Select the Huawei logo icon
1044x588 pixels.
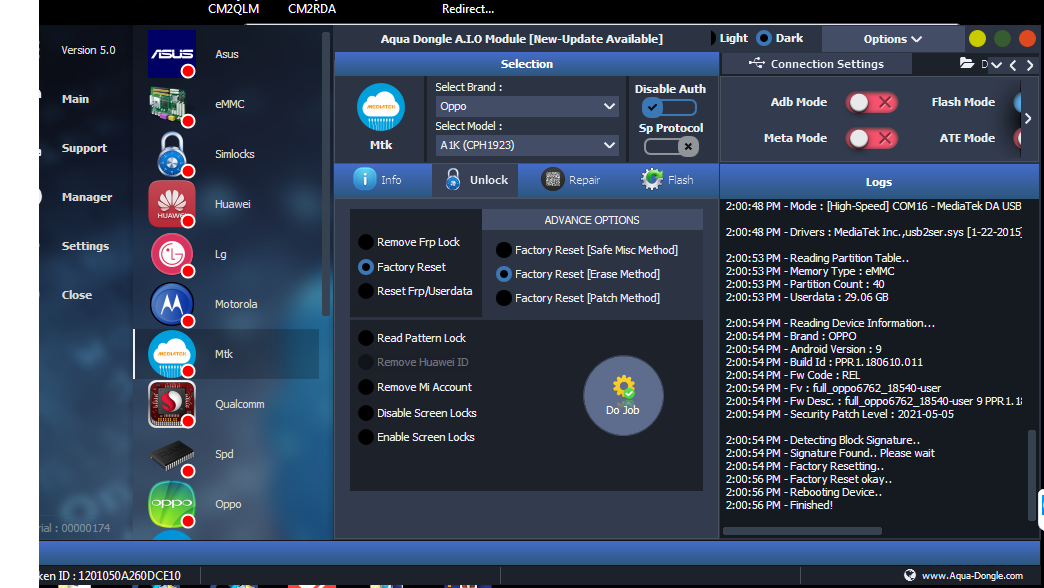coord(172,204)
